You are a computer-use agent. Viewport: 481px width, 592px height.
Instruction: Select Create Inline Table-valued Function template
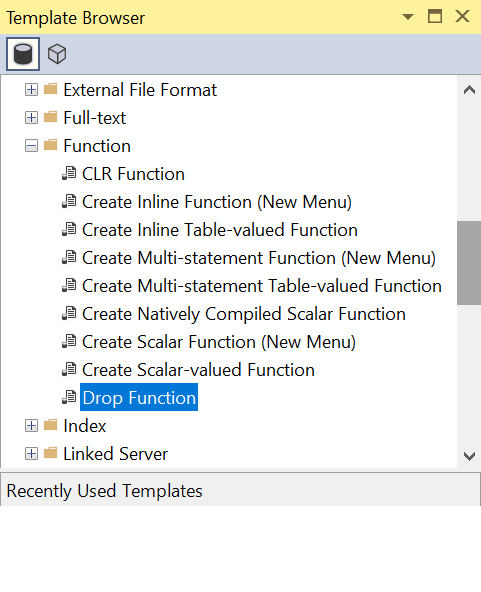(220, 230)
